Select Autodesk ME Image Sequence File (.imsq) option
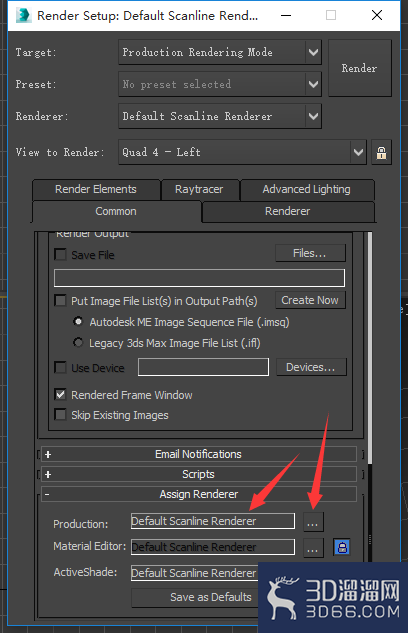408x633 pixels. pos(78,322)
